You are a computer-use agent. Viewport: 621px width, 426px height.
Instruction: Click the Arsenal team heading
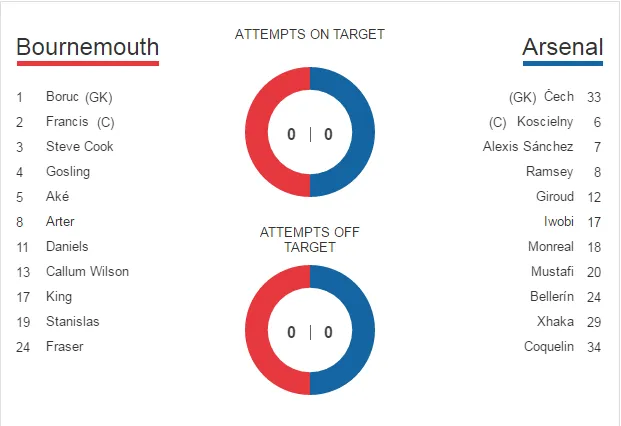(x=562, y=47)
